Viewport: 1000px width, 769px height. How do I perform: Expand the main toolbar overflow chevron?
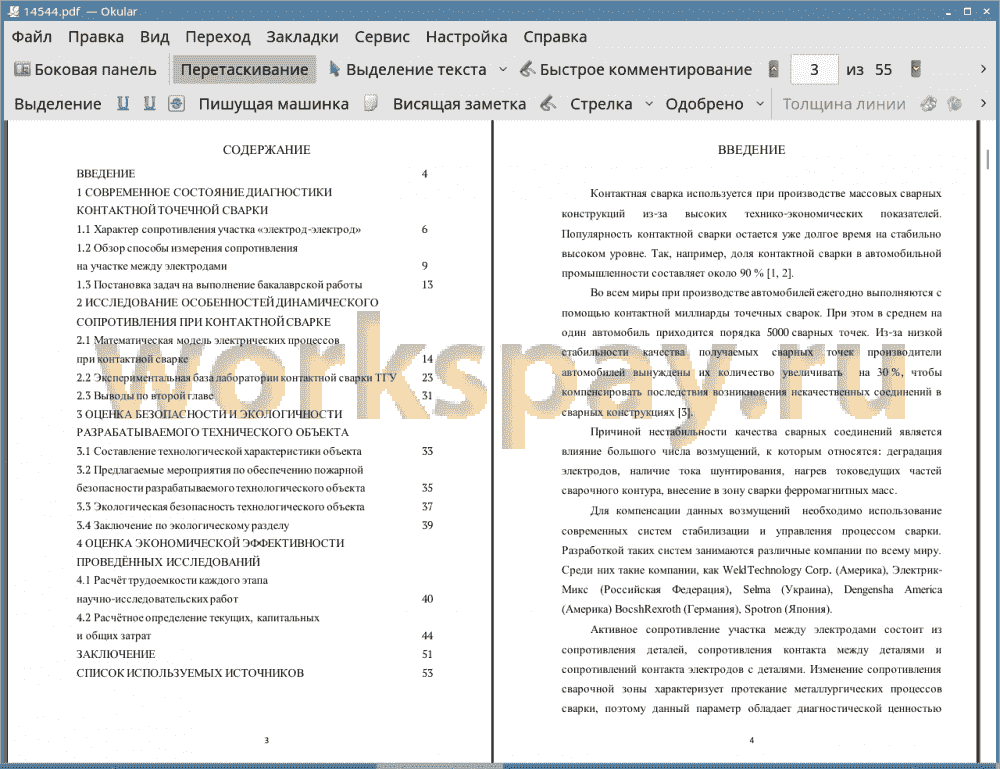point(983,69)
